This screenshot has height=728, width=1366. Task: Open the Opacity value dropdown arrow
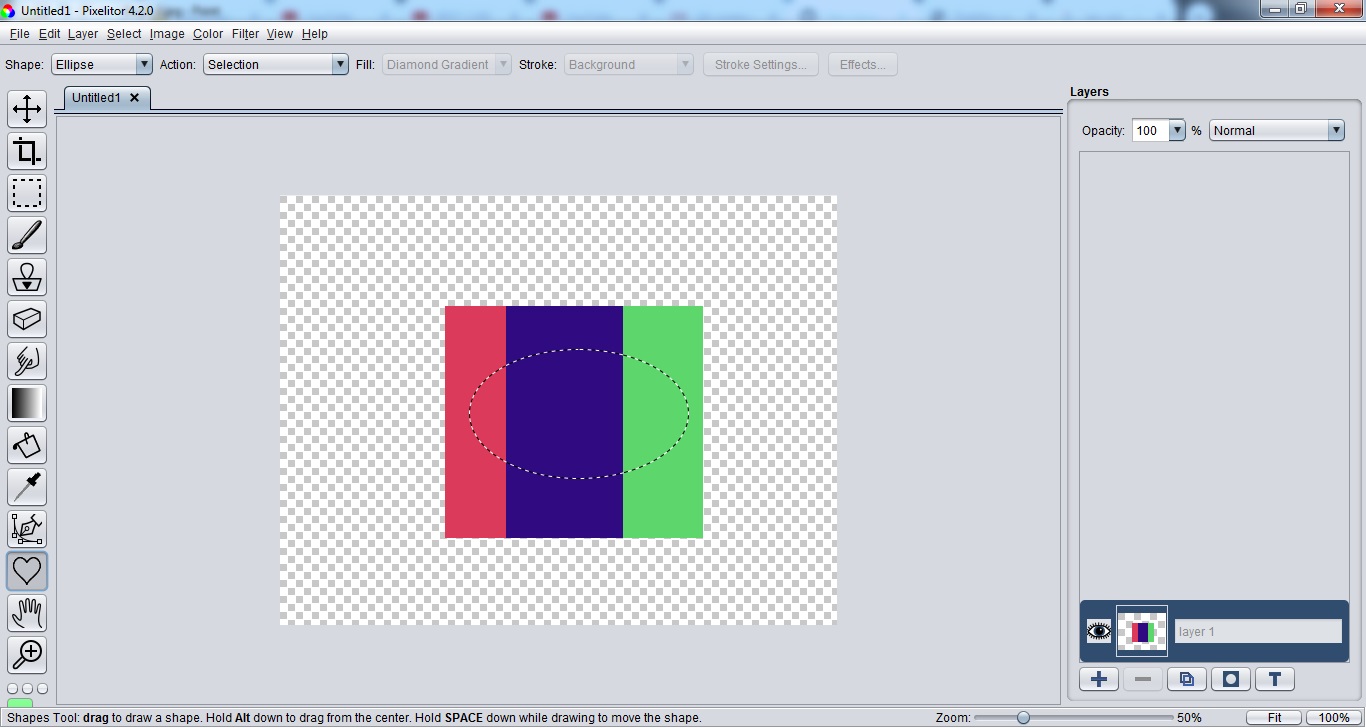1177,130
